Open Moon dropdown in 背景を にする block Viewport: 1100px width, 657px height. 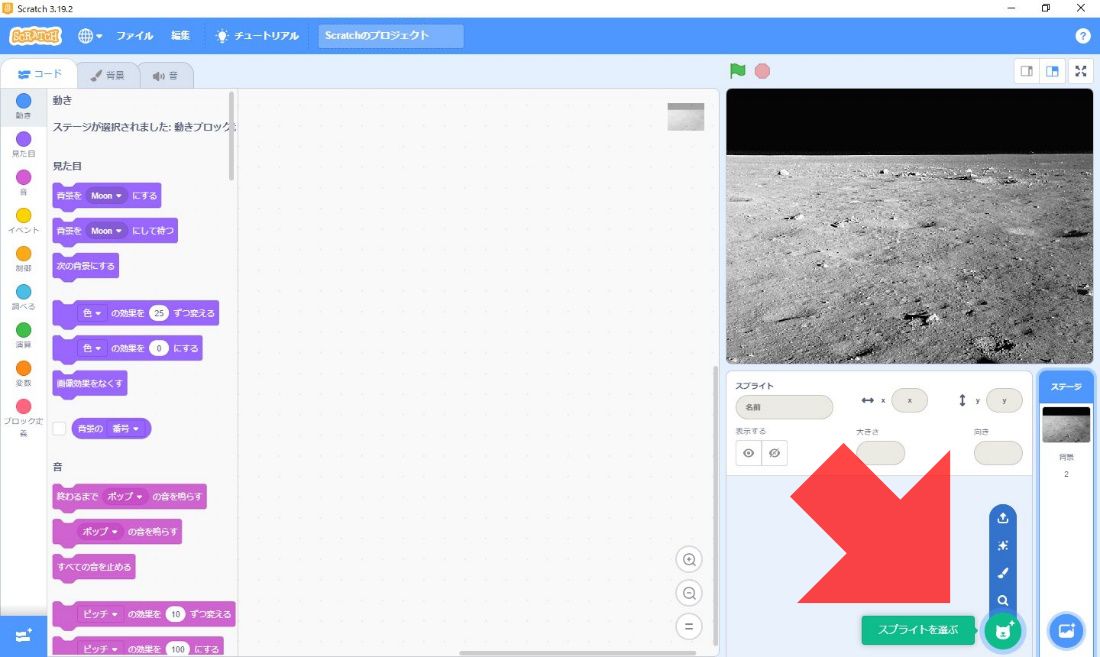coord(106,196)
